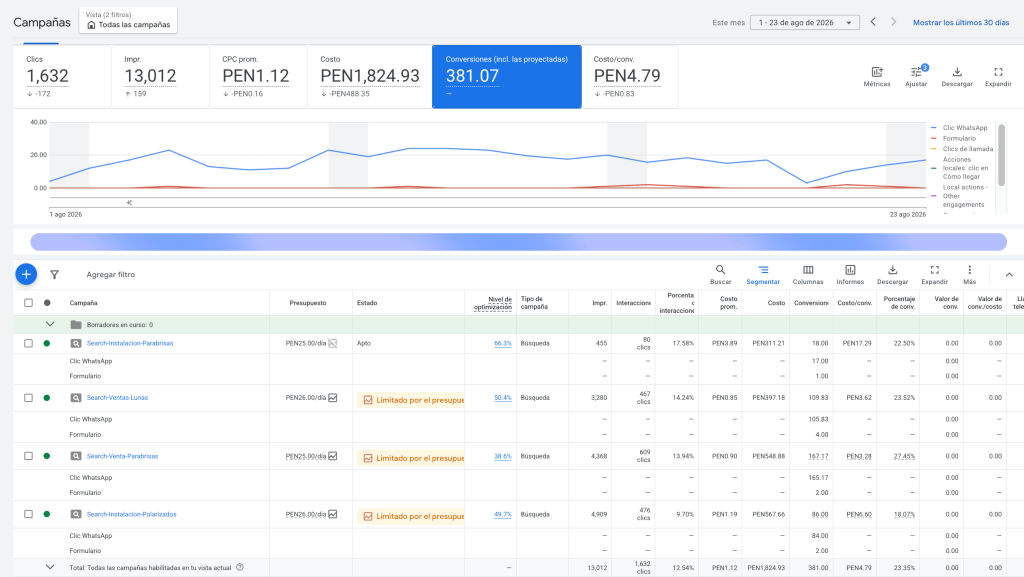
Task: Modify table Columnas
Action: pos(808,275)
